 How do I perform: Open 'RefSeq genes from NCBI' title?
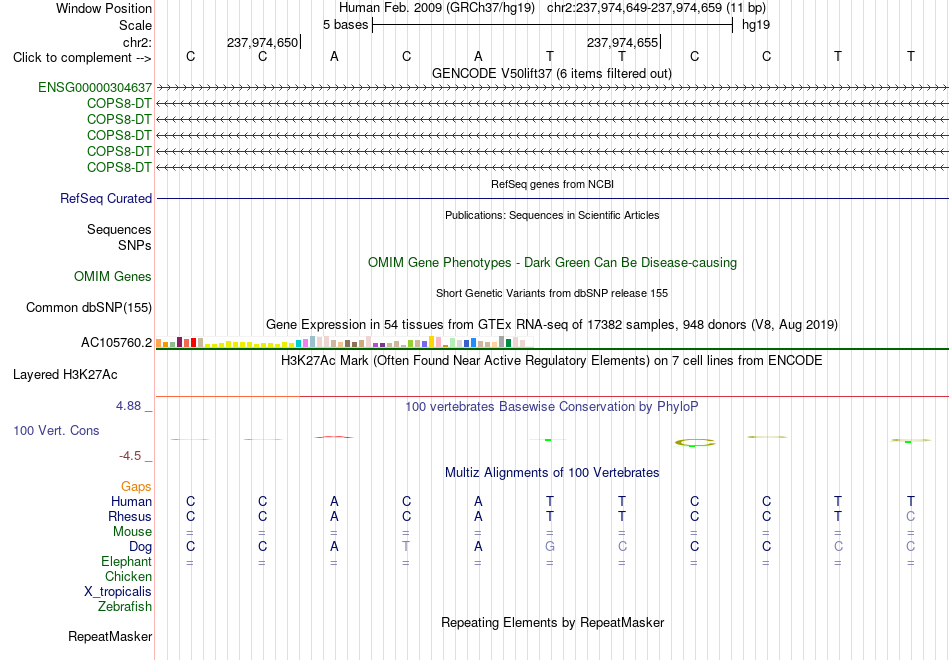(x=552, y=184)
